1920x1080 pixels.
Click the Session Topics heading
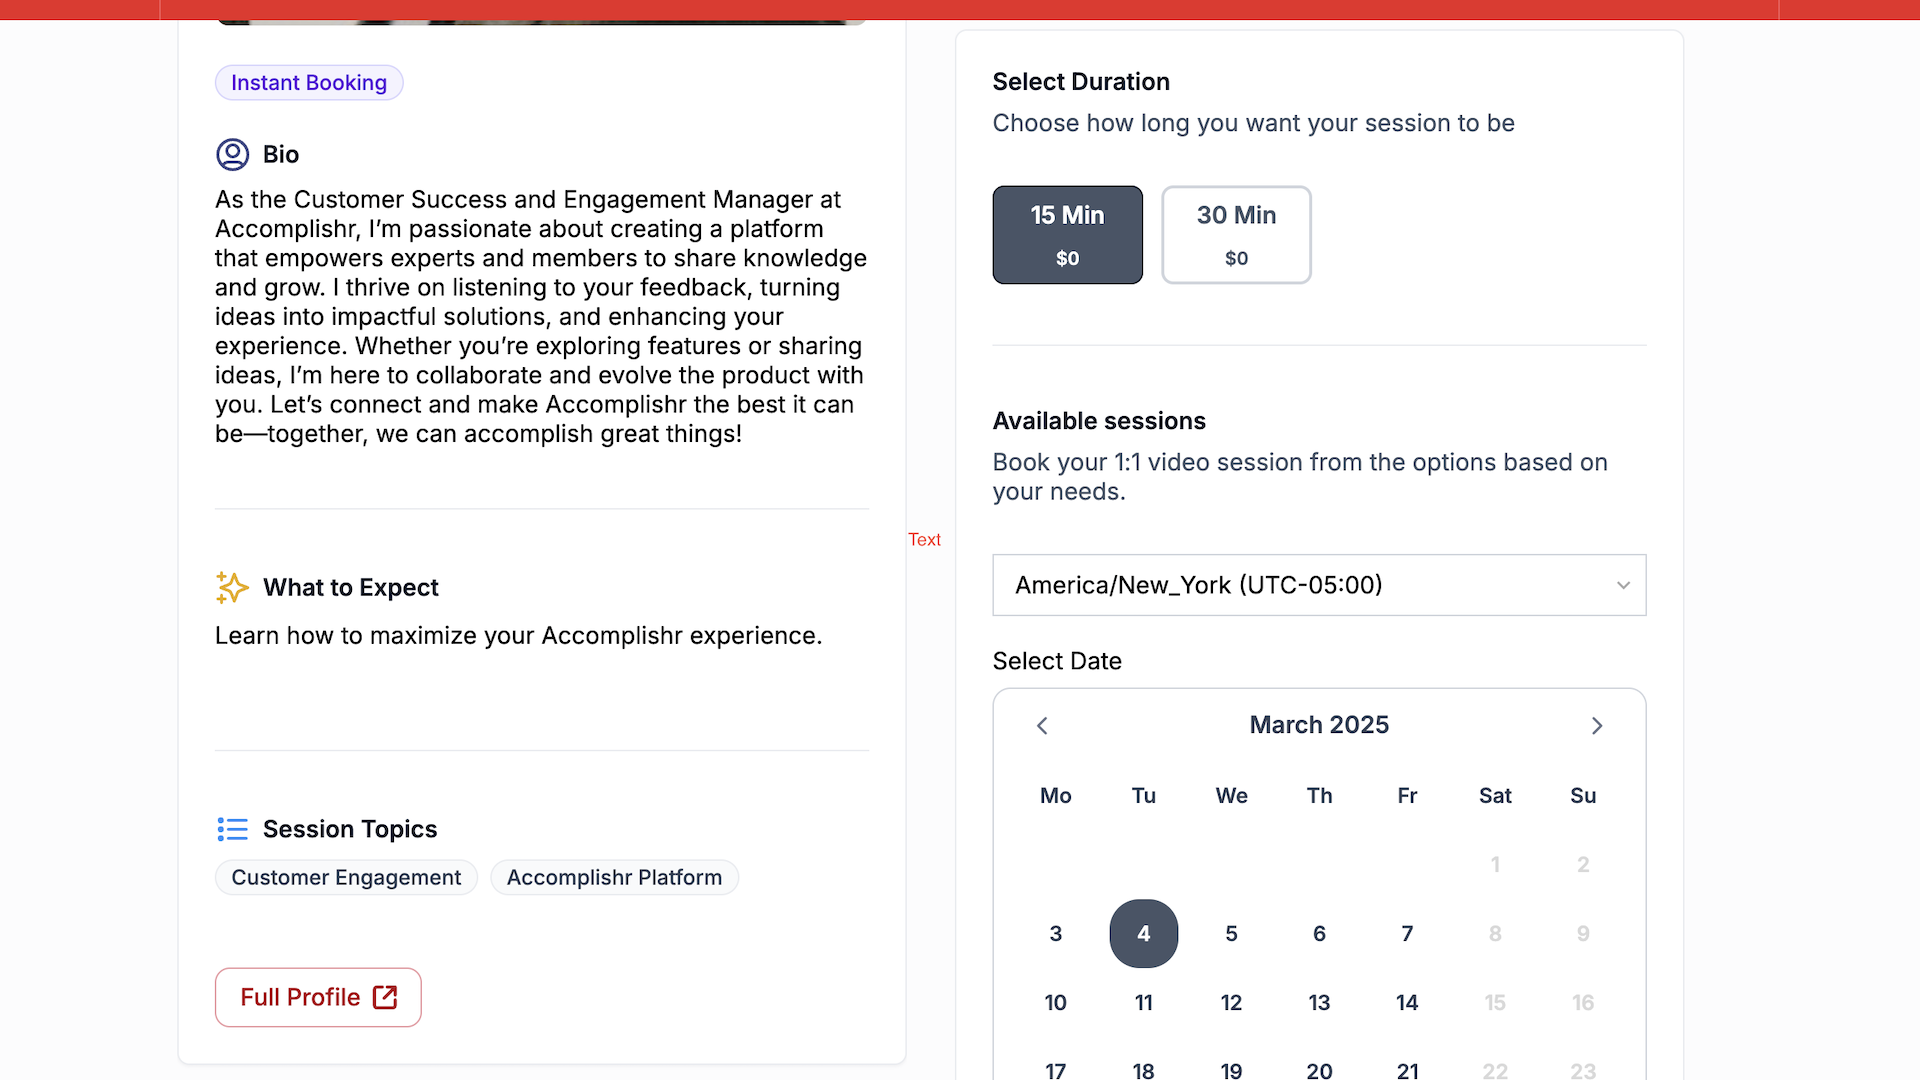click(x=350, y=829)
